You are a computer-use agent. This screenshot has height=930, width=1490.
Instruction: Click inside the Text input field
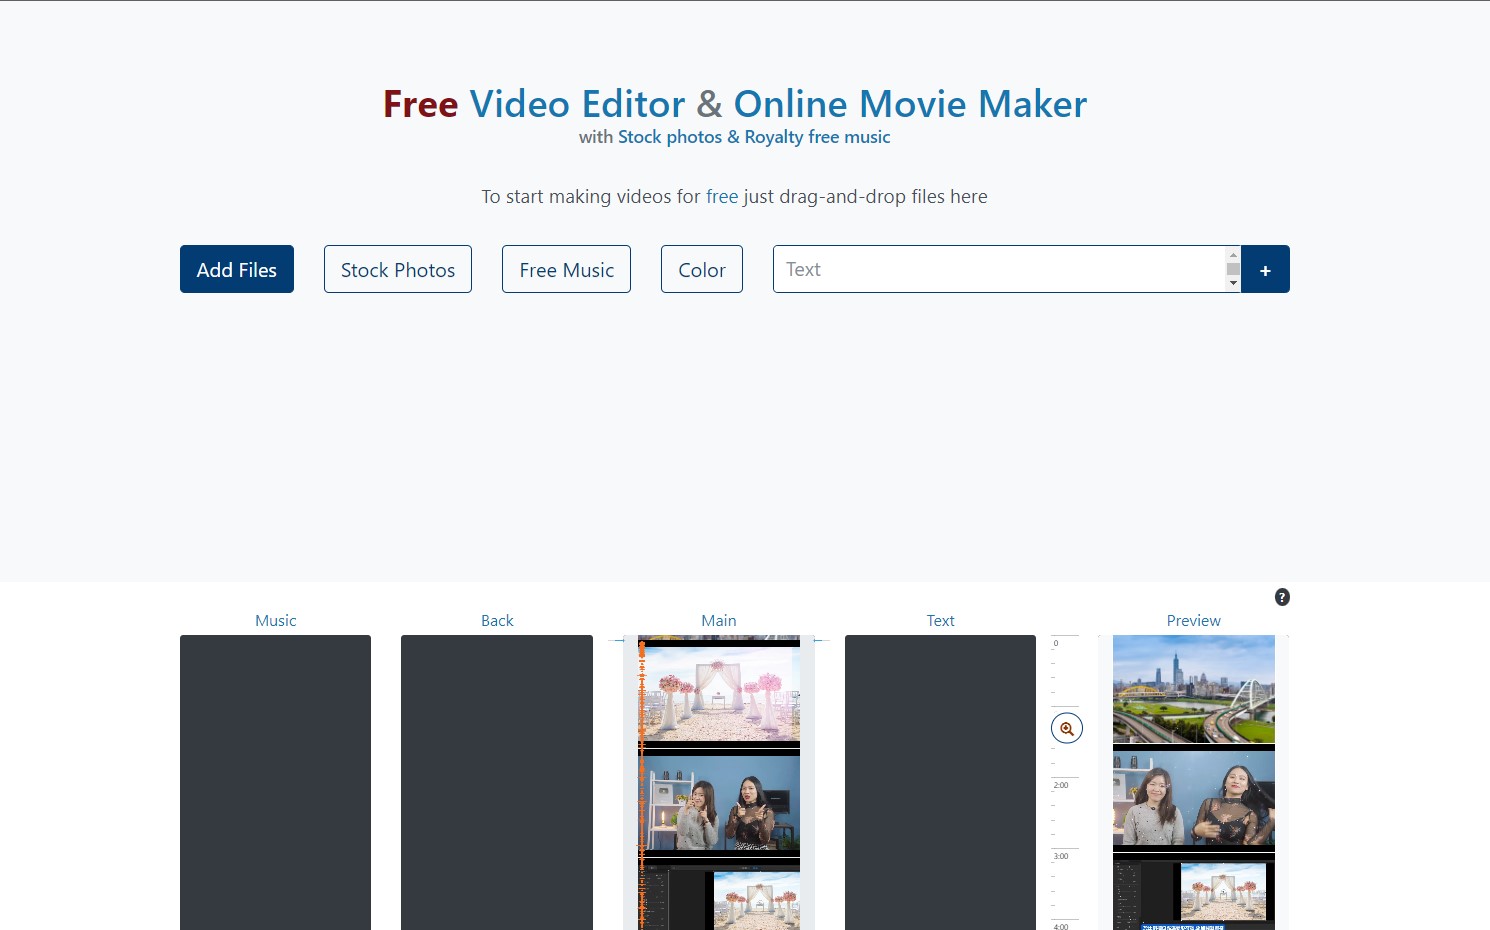(x=998, y=269)
